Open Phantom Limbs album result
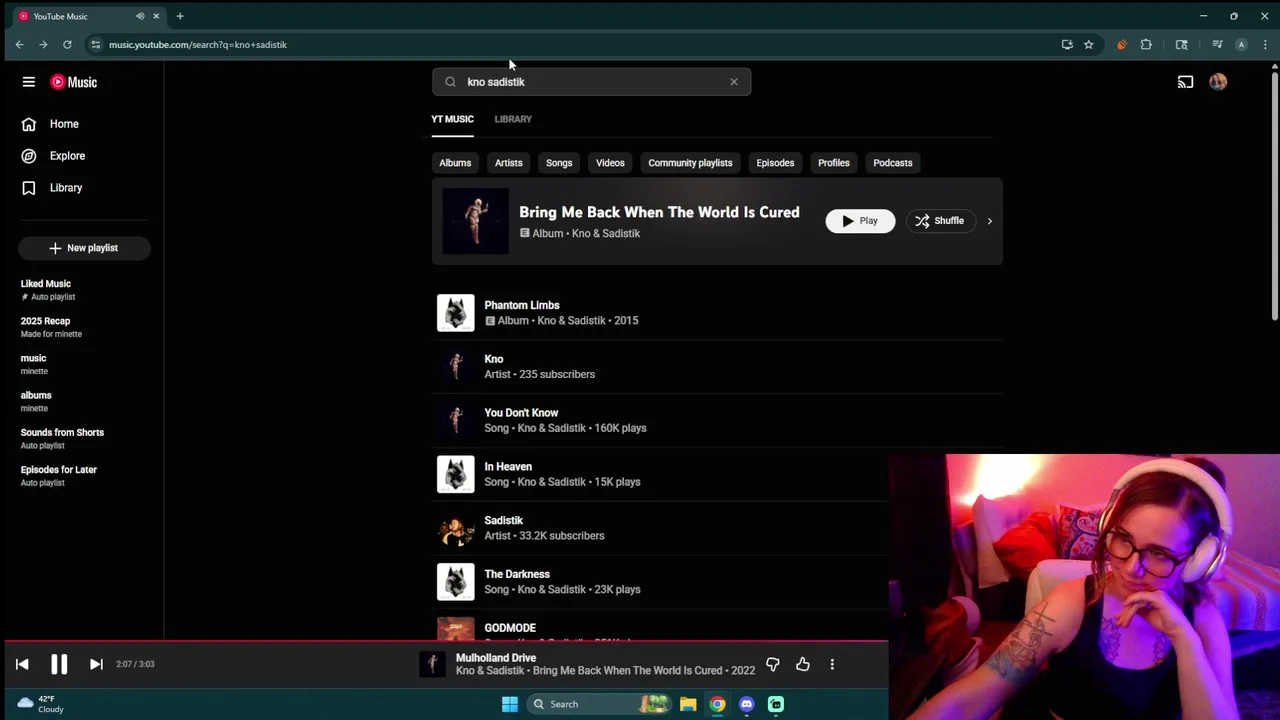This screenshot has width=1280, height=720. click(717, 313)
